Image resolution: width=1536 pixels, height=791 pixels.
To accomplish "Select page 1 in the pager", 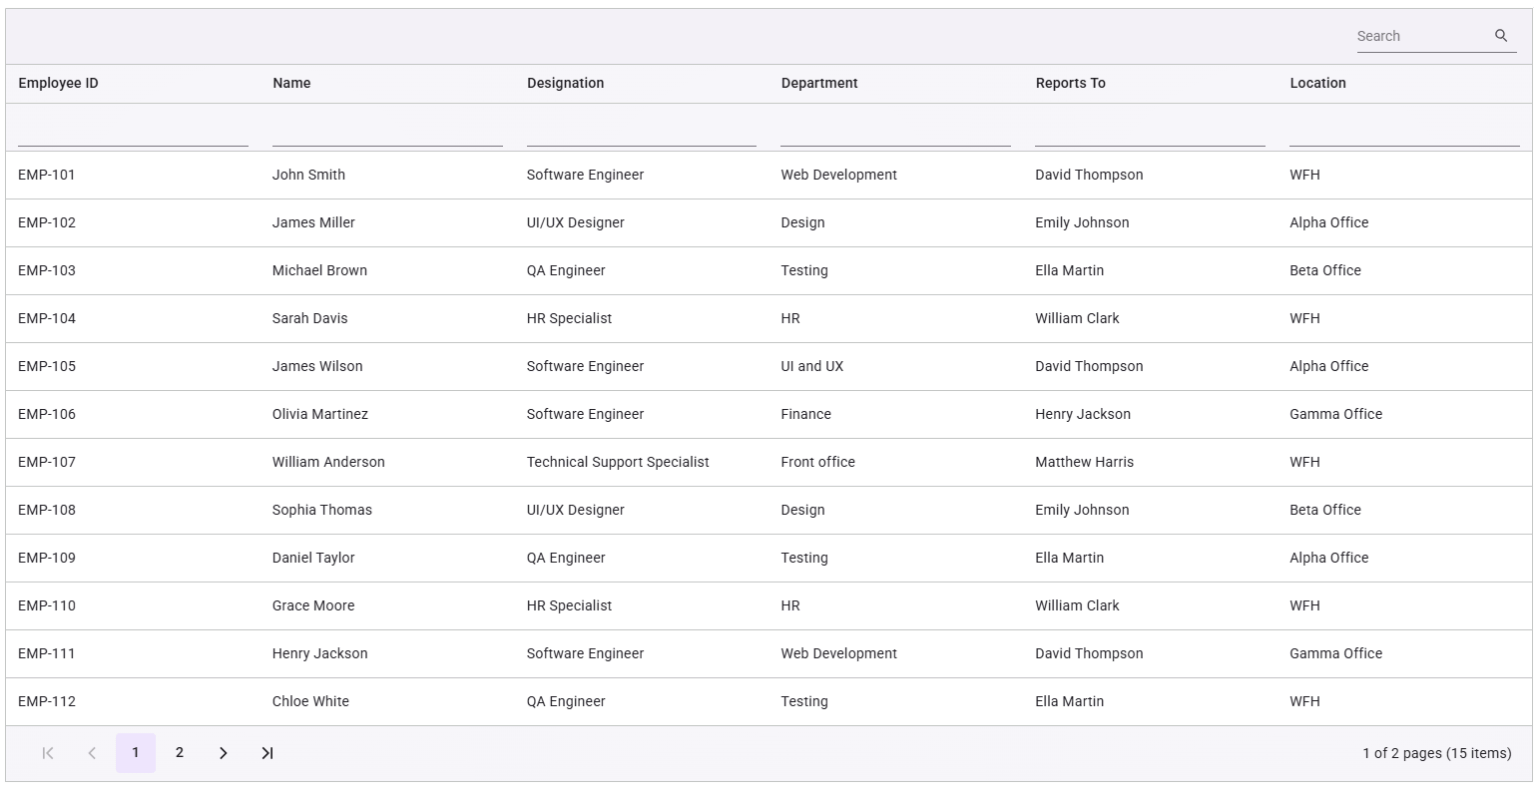I will (x=136, y=750).
